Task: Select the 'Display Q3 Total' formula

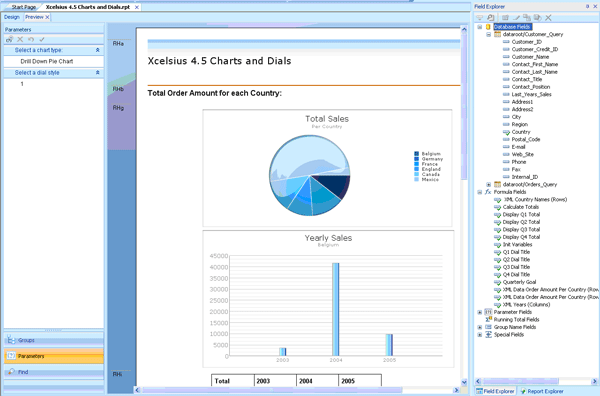Action: 521,230
